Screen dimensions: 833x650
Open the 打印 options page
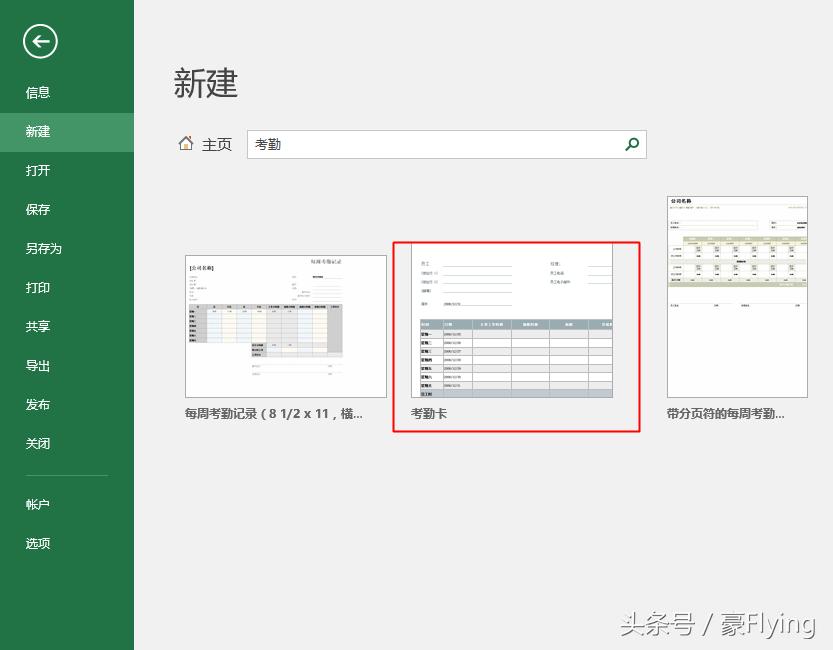(x=37, y=287)
